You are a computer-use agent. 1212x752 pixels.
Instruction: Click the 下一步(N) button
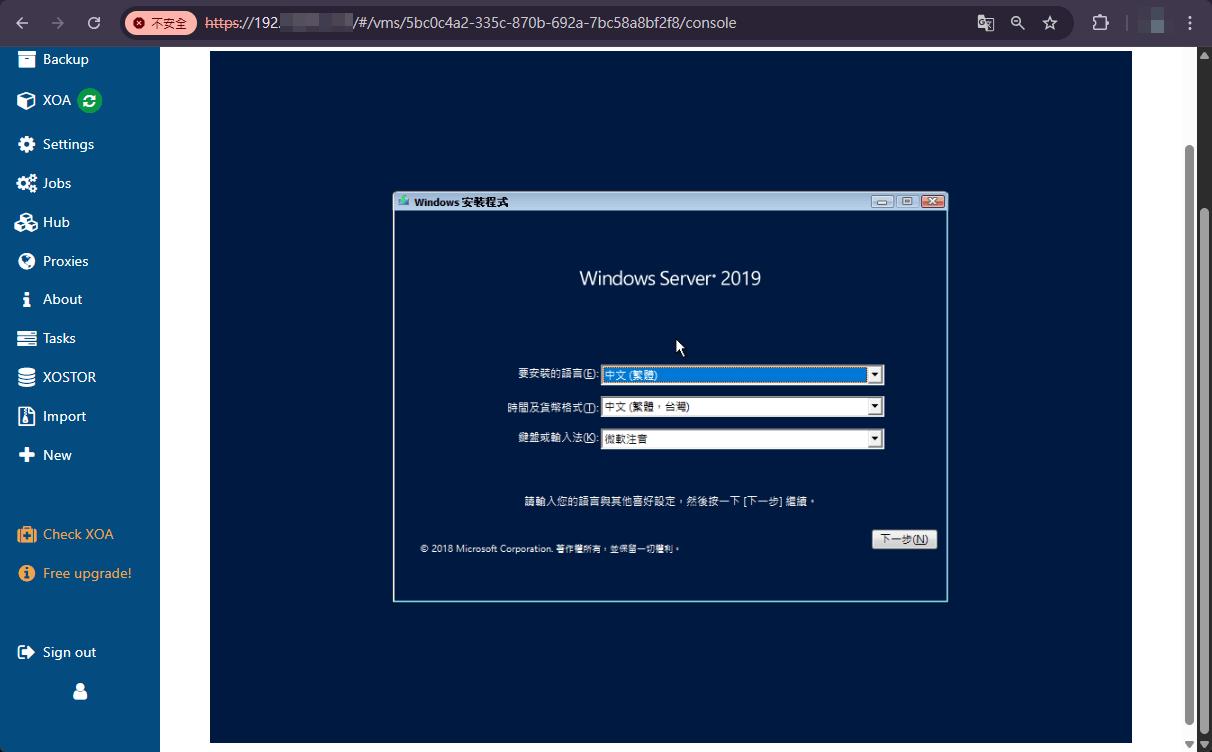tap(904, 540)
